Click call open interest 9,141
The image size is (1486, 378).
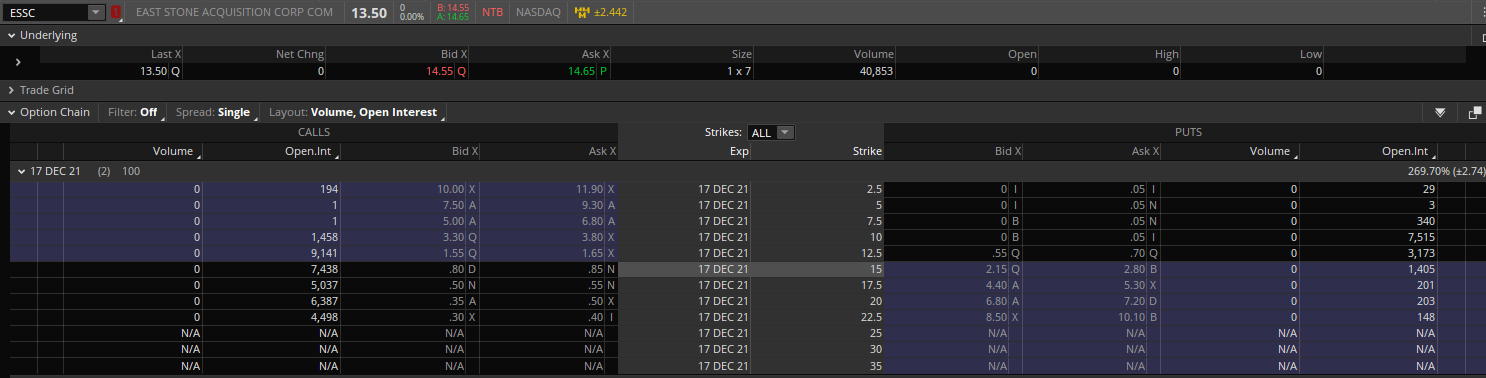(323, 252)
